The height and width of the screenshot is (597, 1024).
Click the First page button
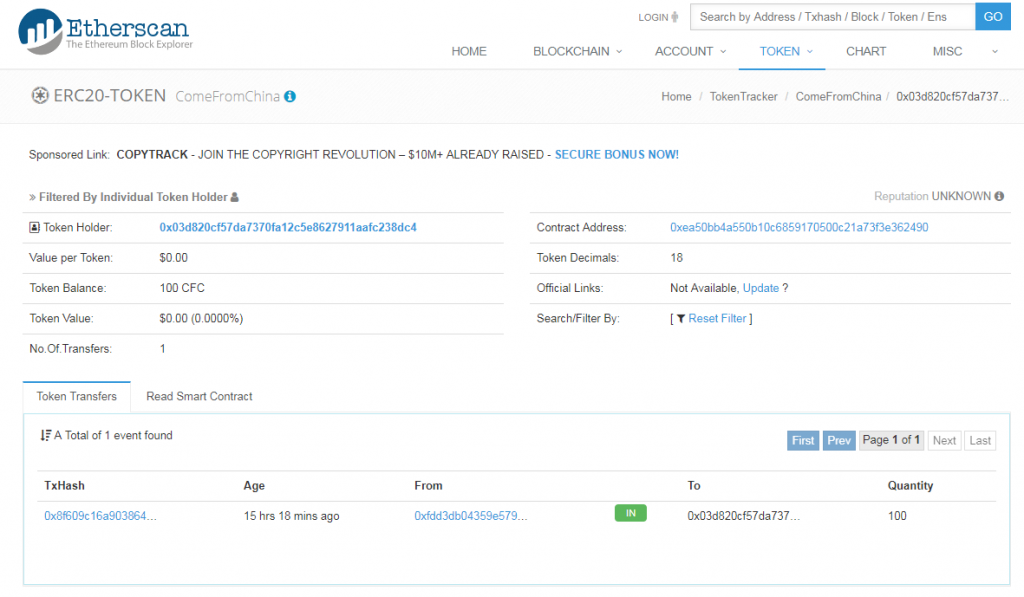click(803, 440)
